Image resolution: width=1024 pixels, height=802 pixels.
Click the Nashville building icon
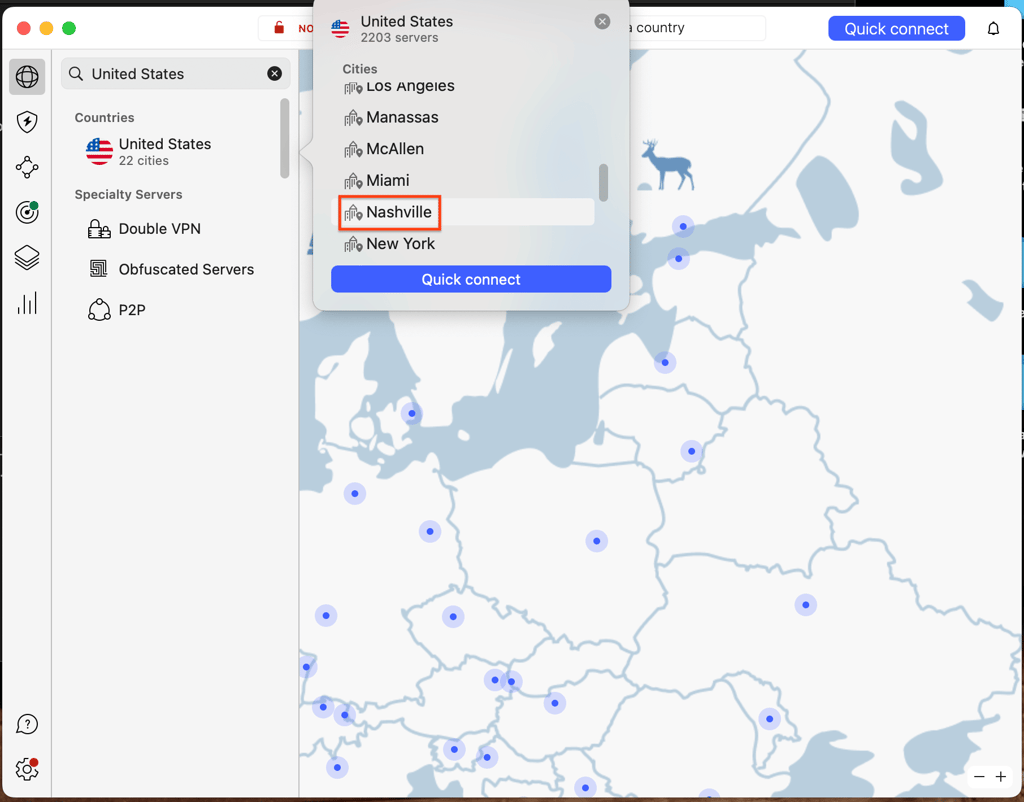(x=353, y=212)
